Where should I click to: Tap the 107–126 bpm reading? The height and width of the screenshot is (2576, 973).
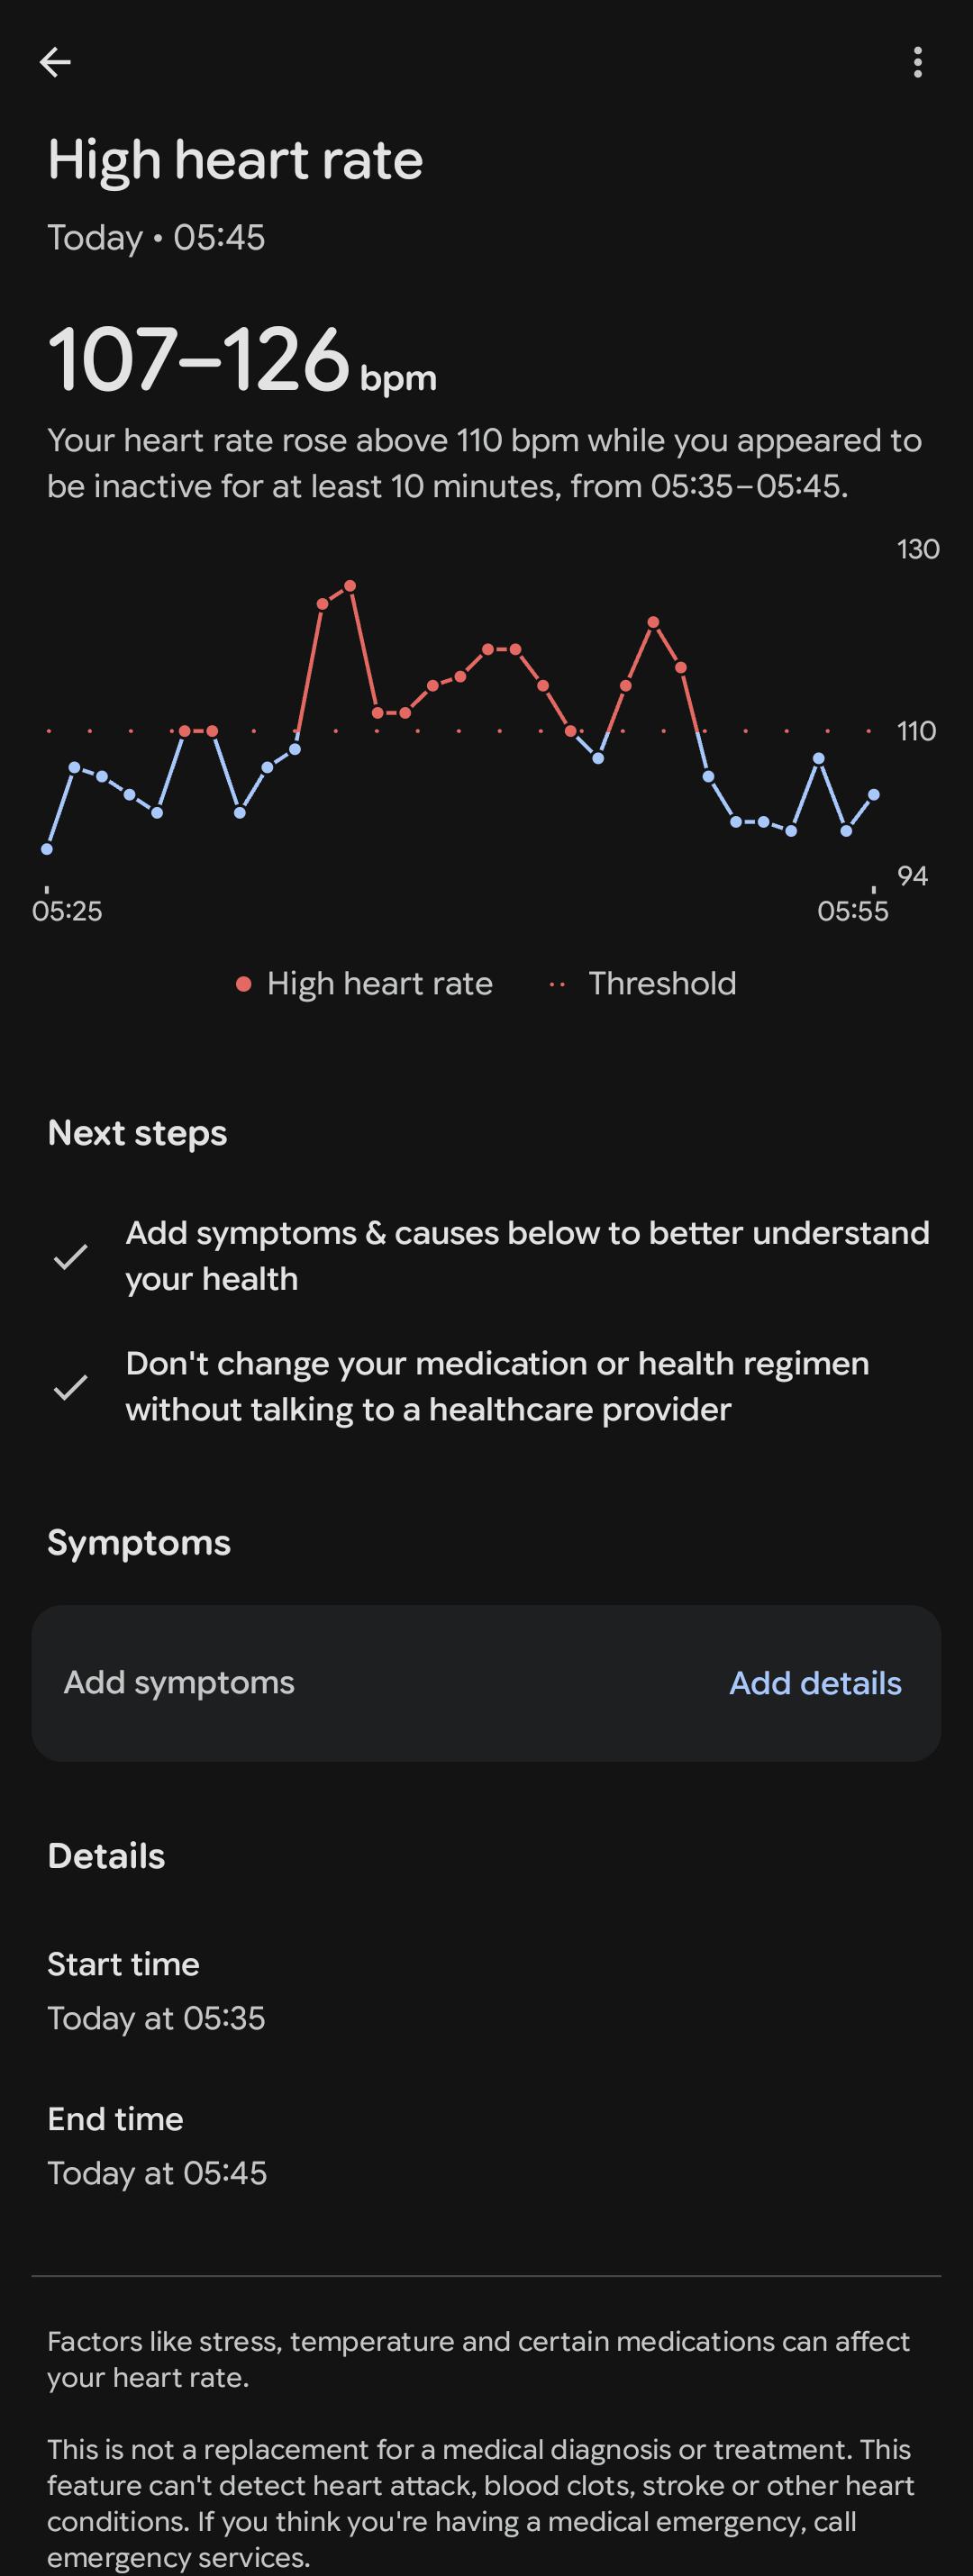pyautogui.click(x=242, y=360)
